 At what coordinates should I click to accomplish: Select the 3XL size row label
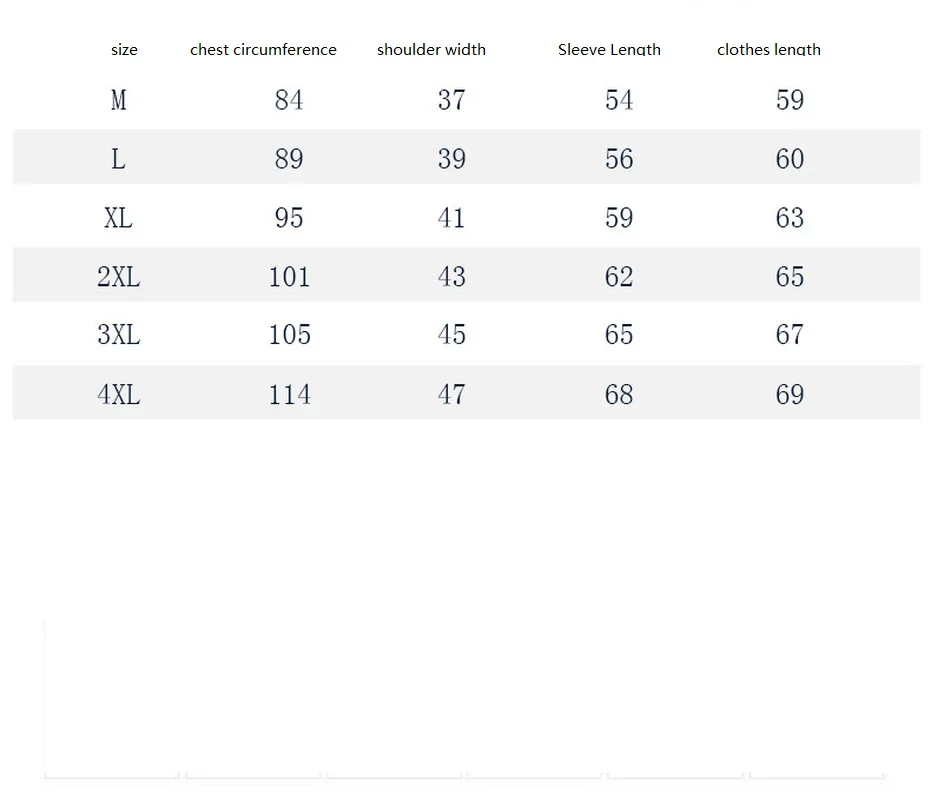119,334
